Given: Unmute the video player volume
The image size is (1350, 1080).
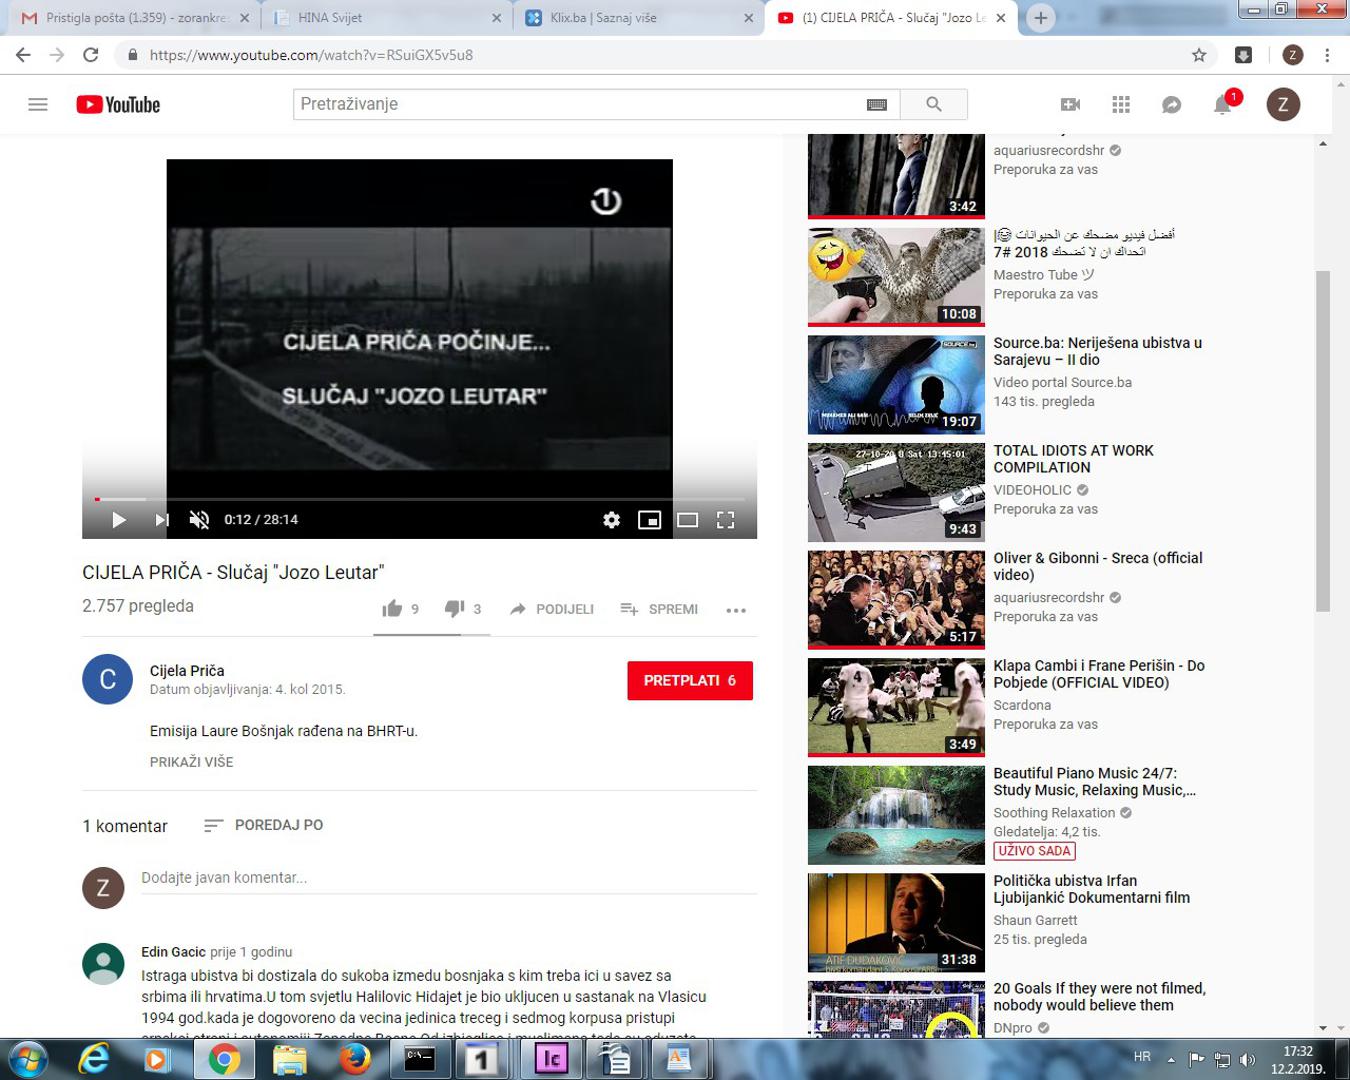Looking at the screenshot, I should (x=199, y=520).
